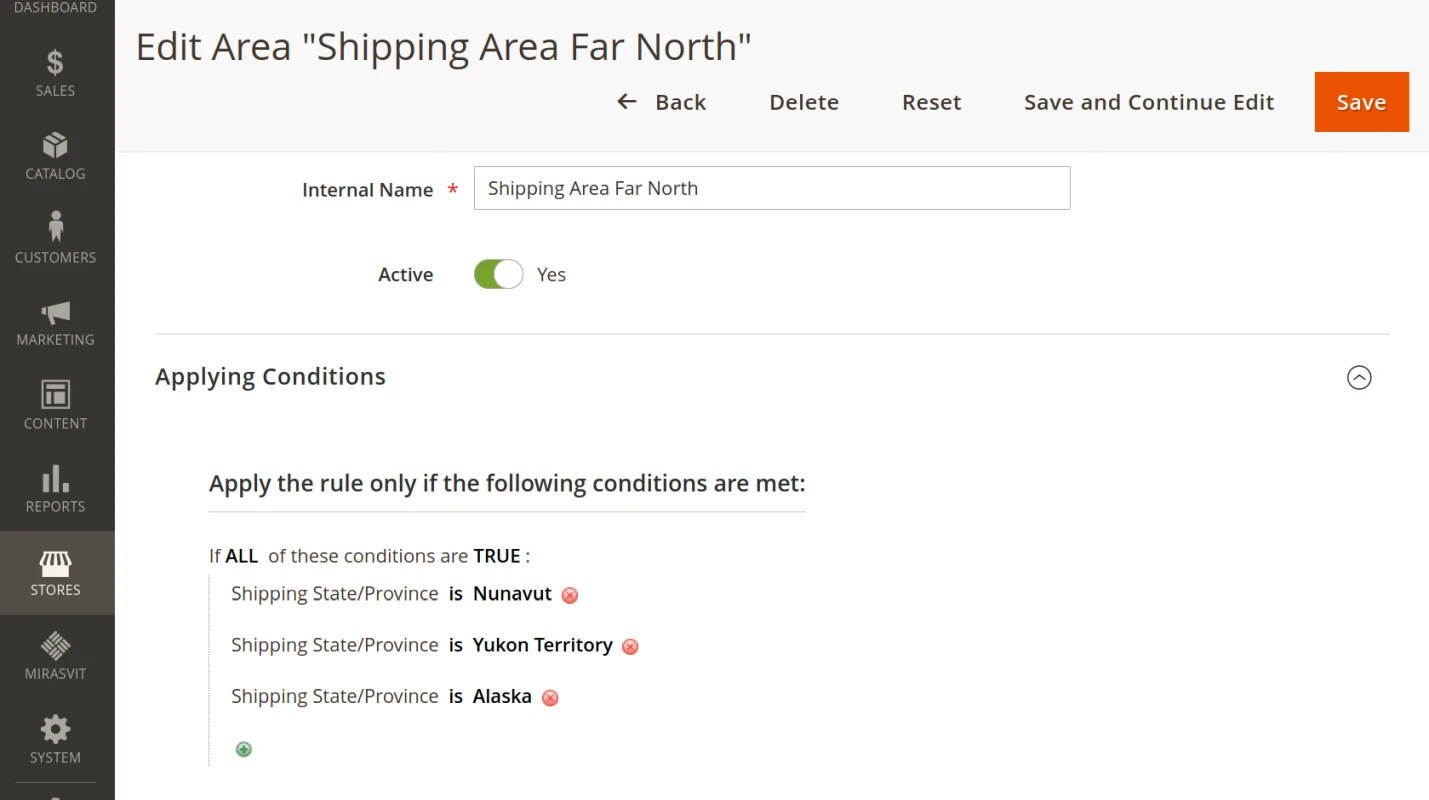Image resolution: width=1429 pixels, height=800 pixels.
Task: Change the TRUE condition value
Action: tap(496, 555)
